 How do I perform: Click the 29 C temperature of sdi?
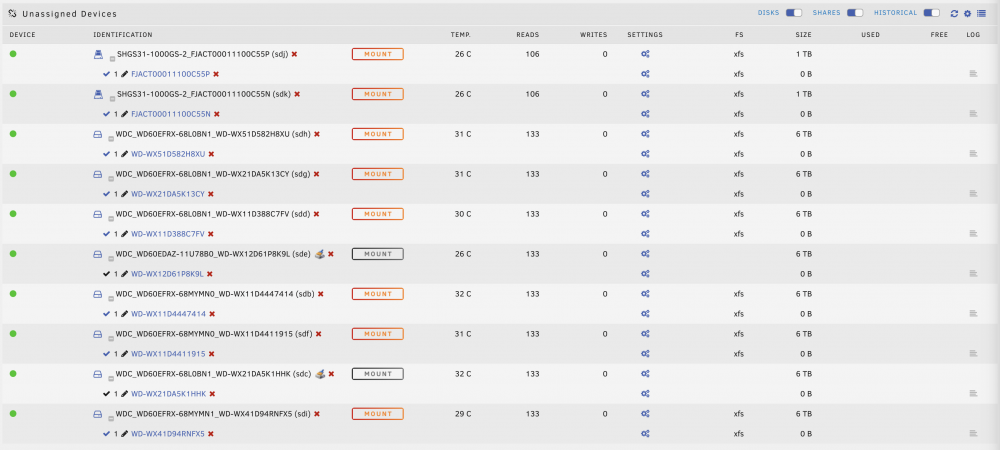click(x=463, y=414)
